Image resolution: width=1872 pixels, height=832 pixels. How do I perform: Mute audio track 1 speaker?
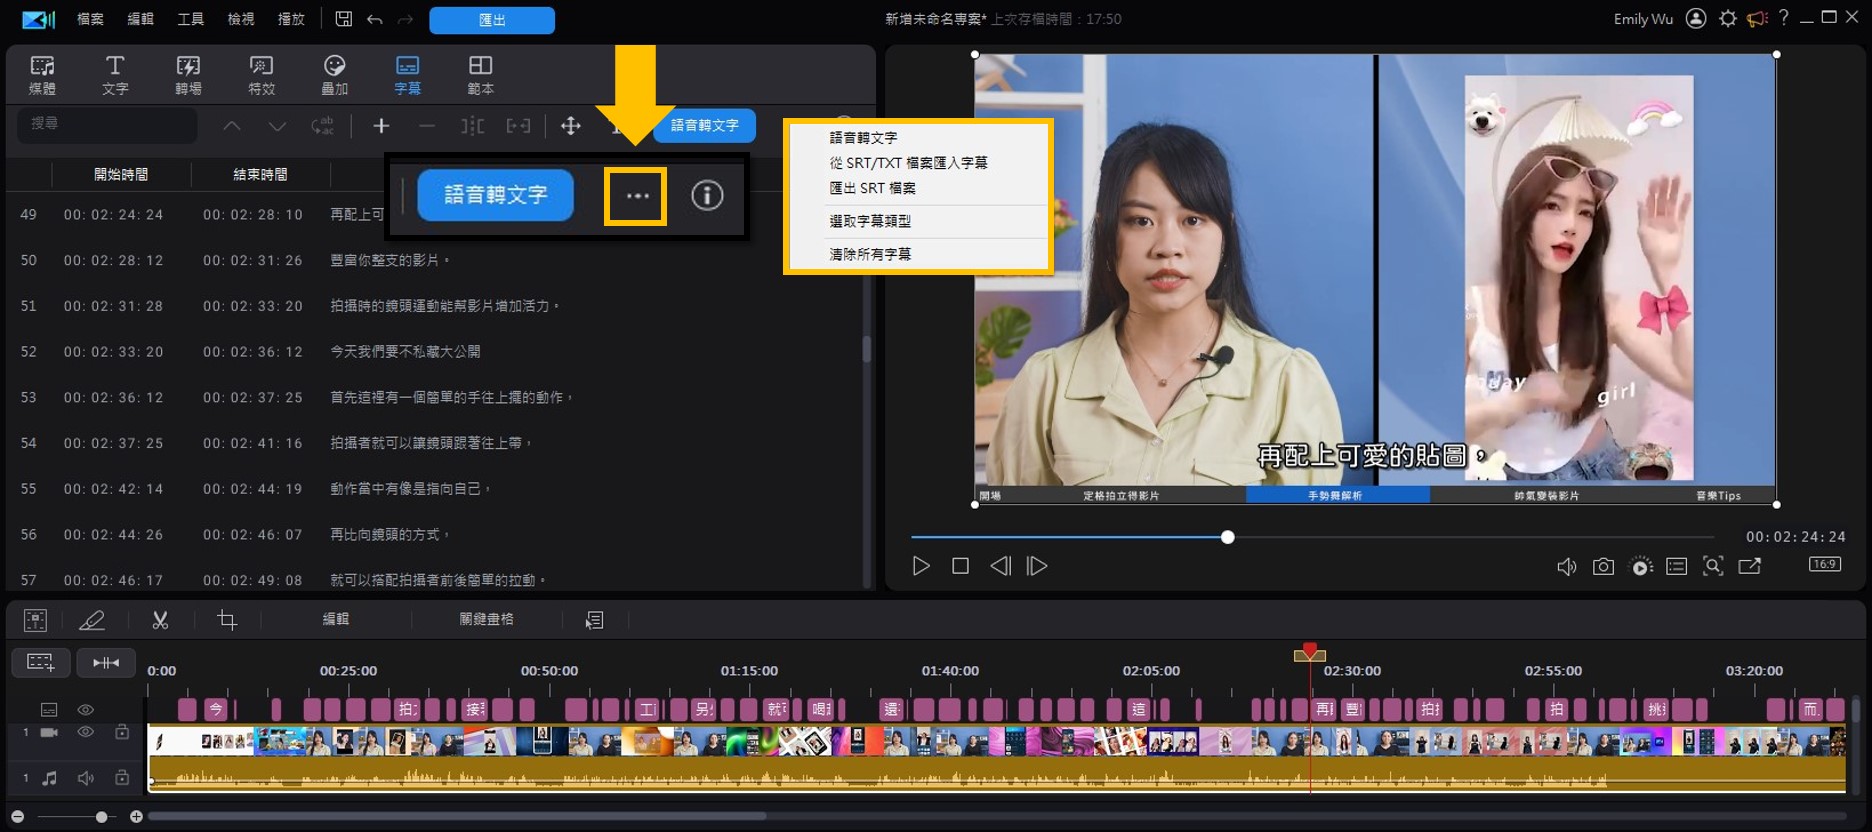tap(86, 777)
